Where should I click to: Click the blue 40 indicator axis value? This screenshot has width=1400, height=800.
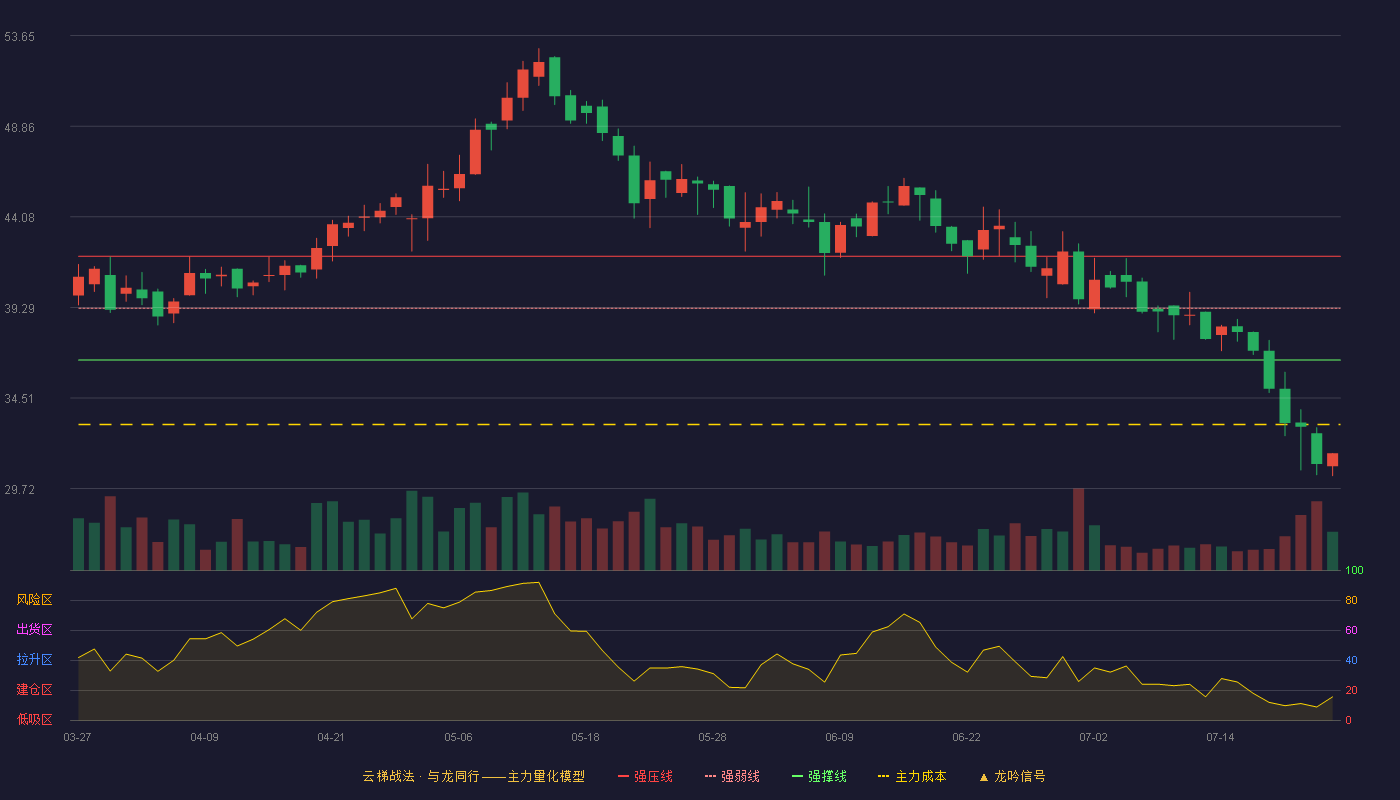tap(1351, 660)
